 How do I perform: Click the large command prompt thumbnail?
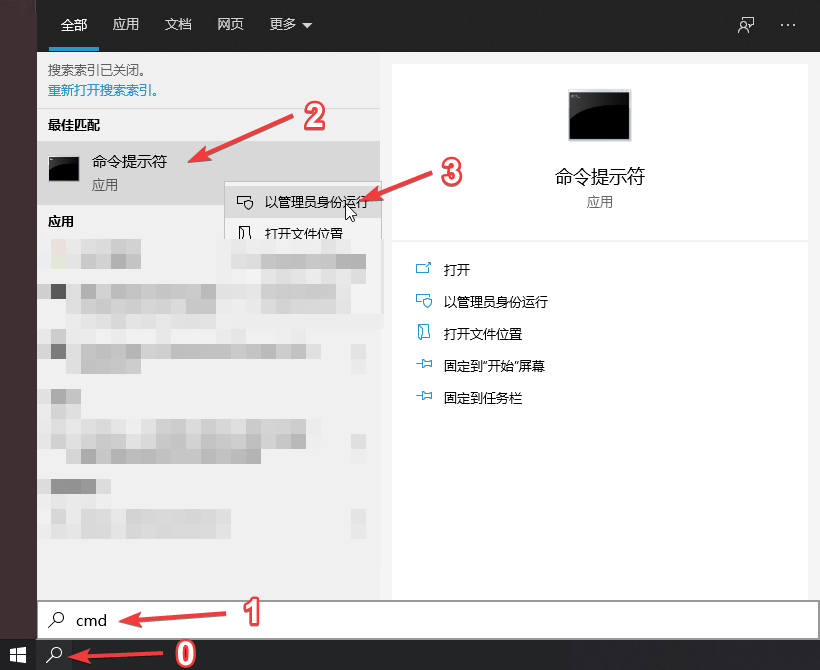pos(599,115)
